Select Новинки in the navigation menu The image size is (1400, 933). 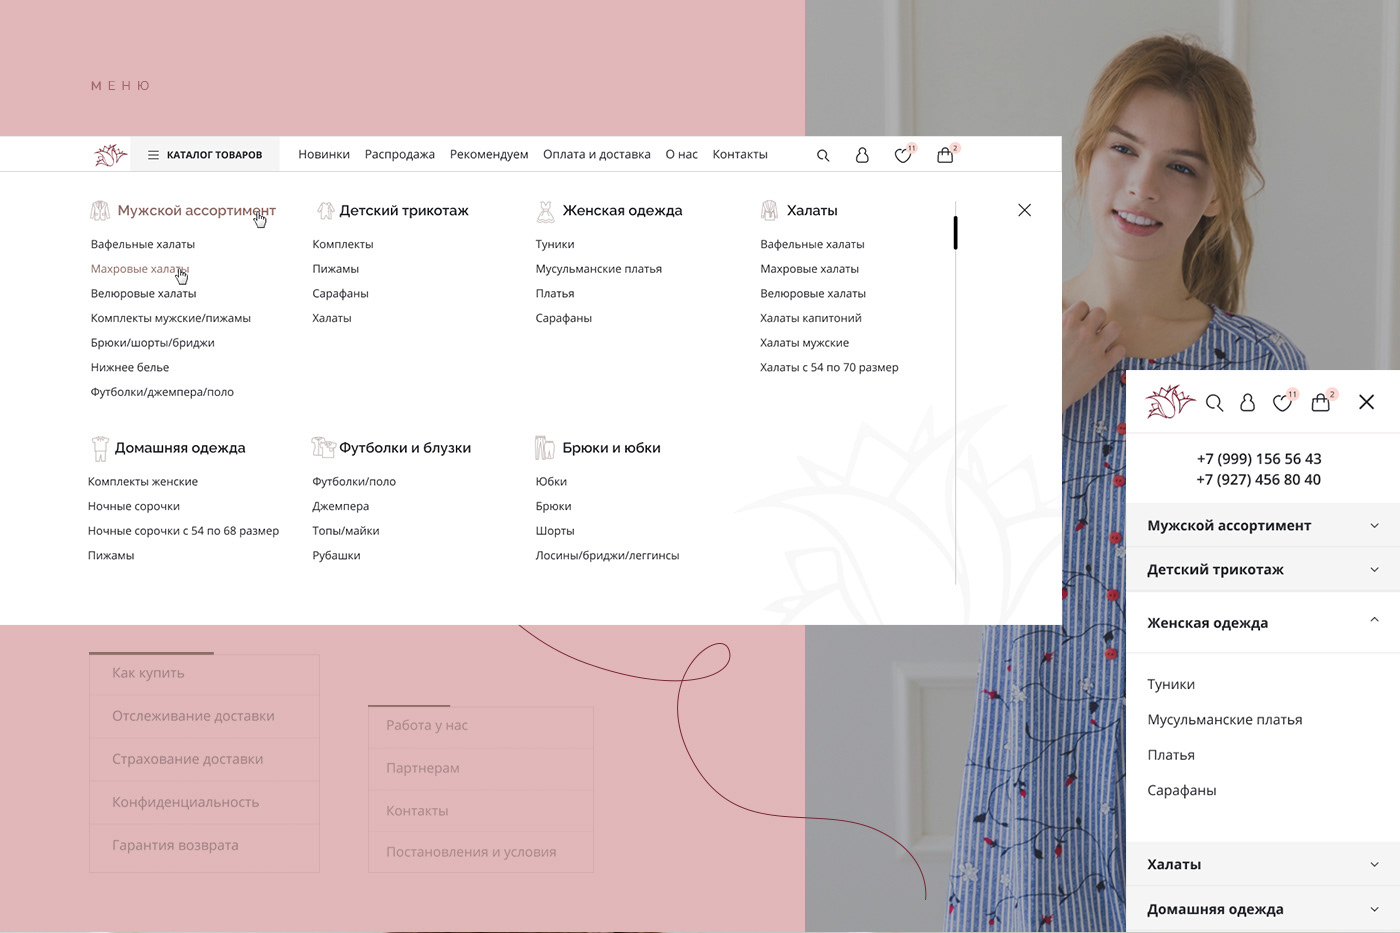coord(323,154)
